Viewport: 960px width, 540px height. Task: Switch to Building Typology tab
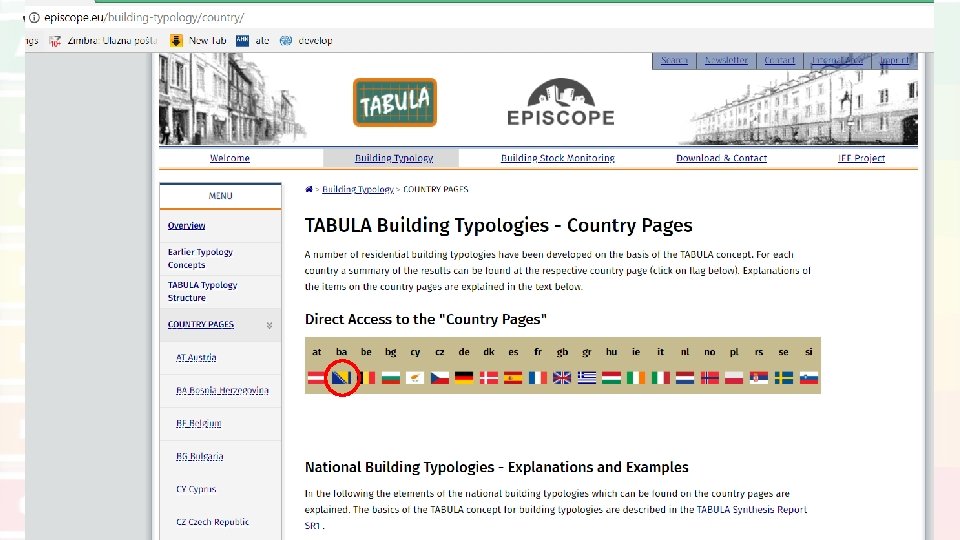click(394, 158)
